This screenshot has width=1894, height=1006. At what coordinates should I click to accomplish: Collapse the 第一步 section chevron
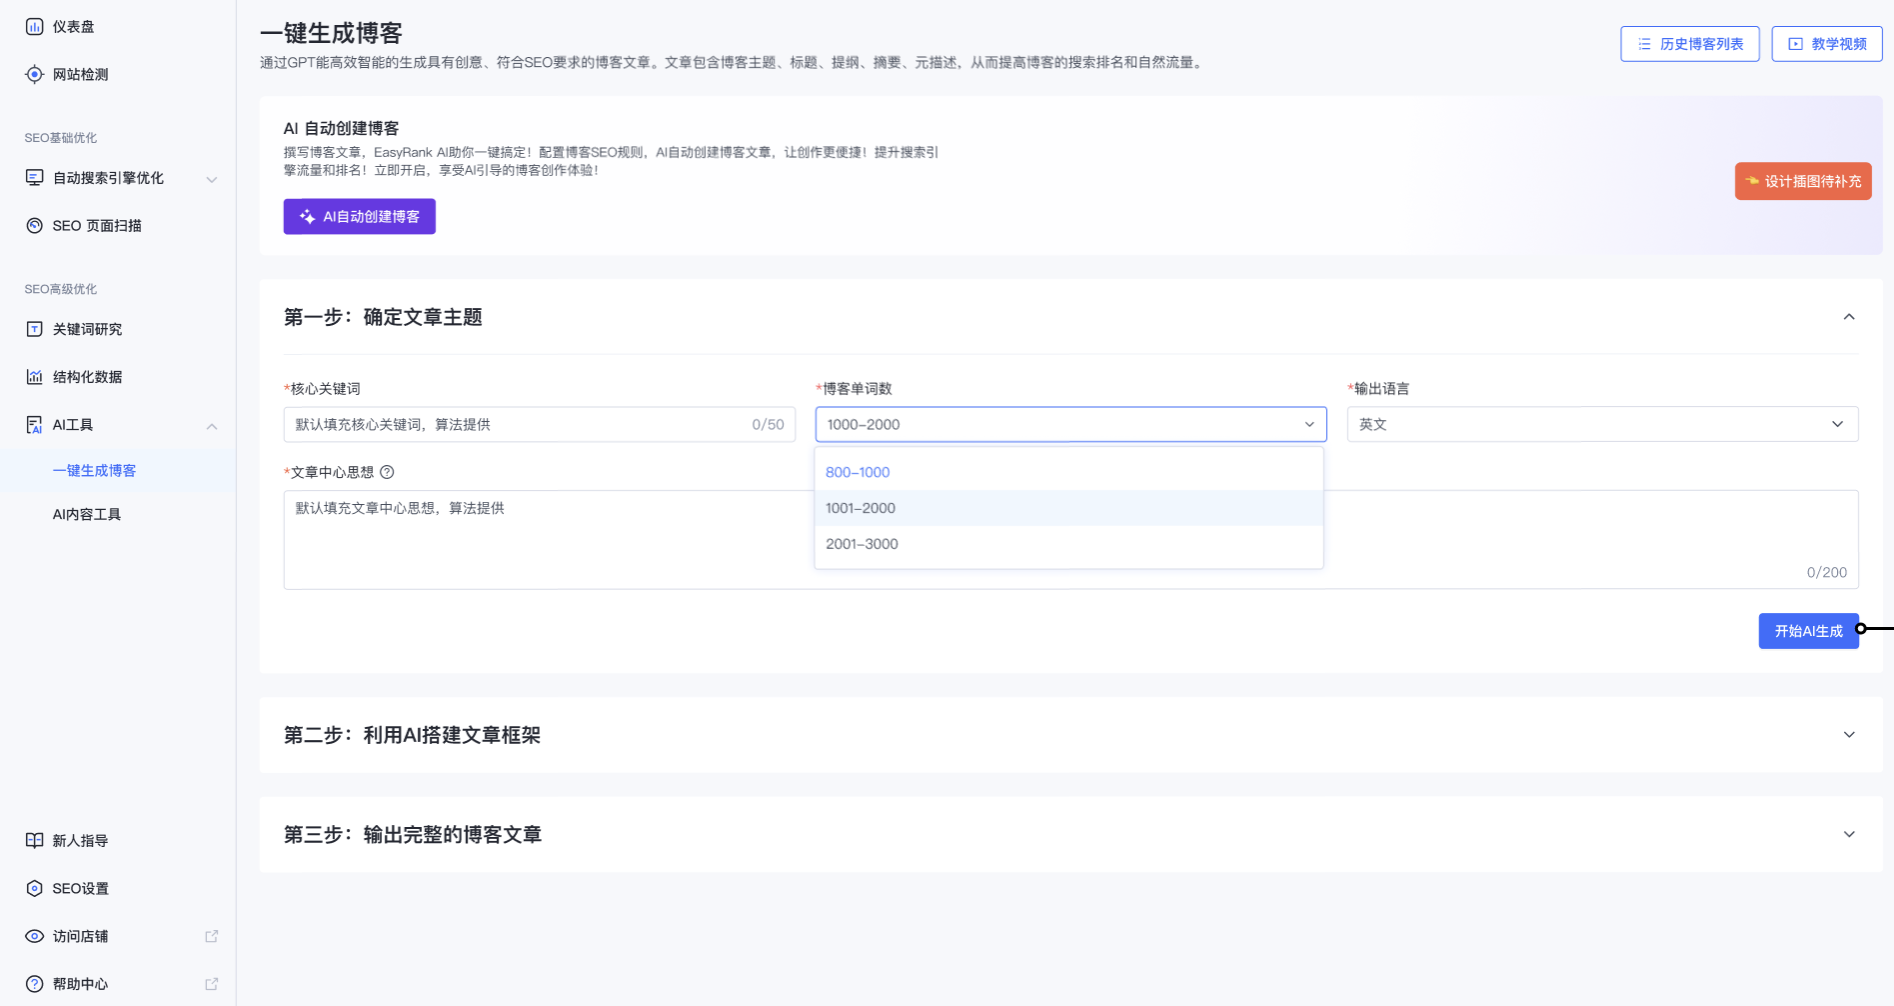tap(1849, 317)
